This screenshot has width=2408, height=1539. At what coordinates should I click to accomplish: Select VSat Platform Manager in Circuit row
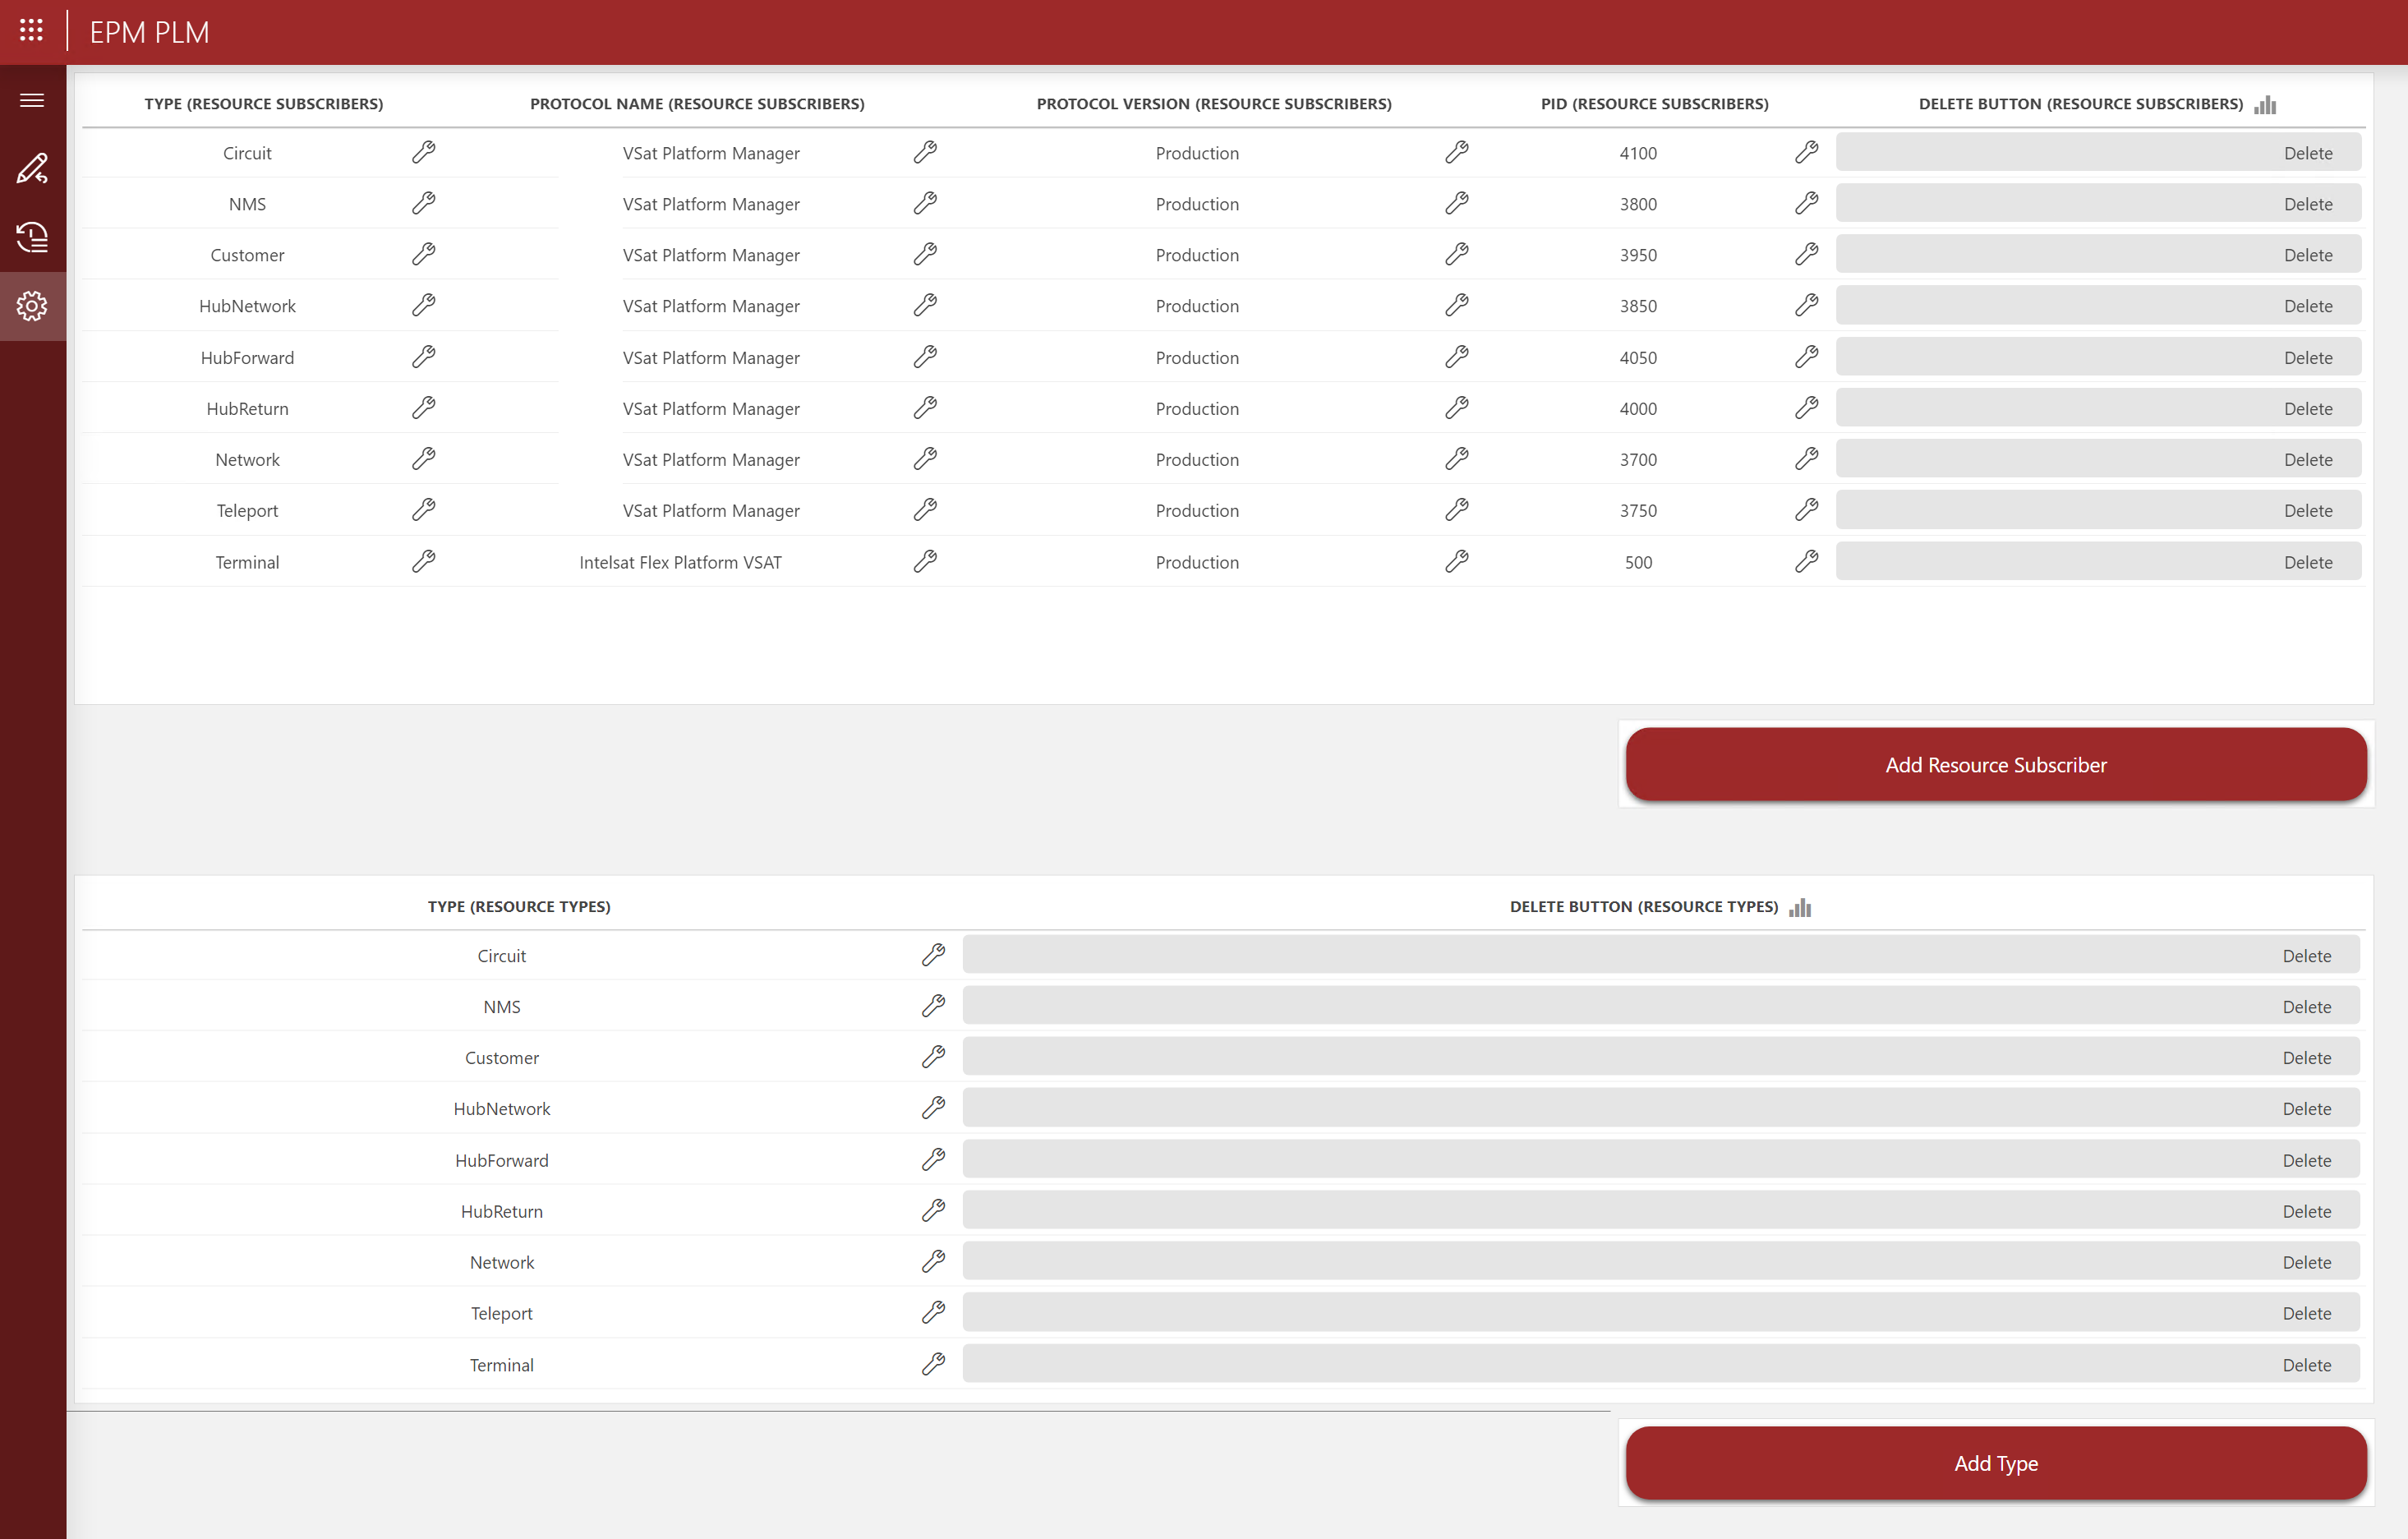711,153
